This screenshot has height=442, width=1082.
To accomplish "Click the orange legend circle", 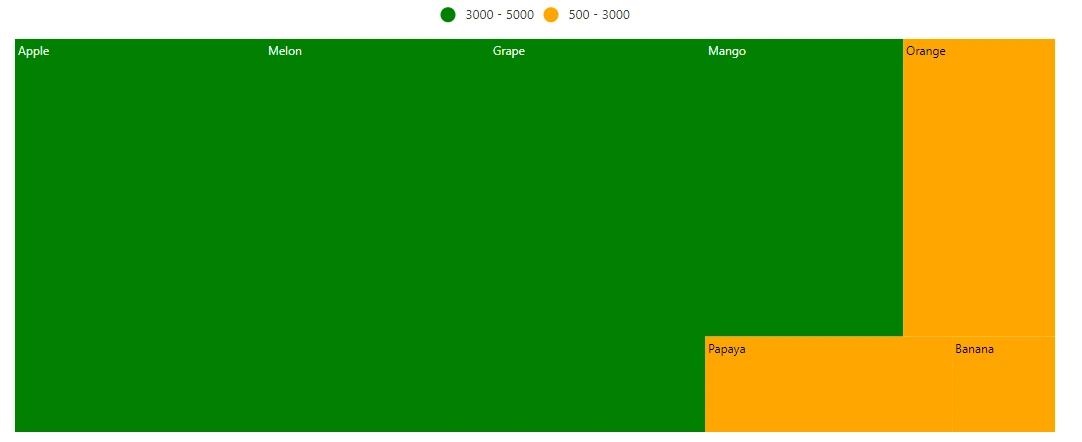I will click(551, 14).
